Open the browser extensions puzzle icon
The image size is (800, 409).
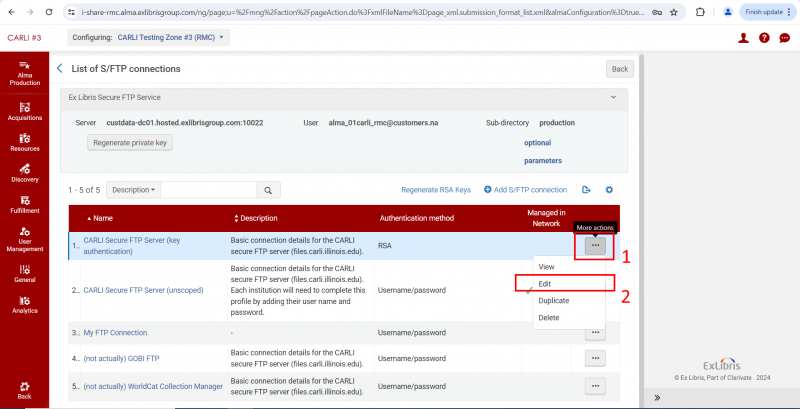point(701,12)
